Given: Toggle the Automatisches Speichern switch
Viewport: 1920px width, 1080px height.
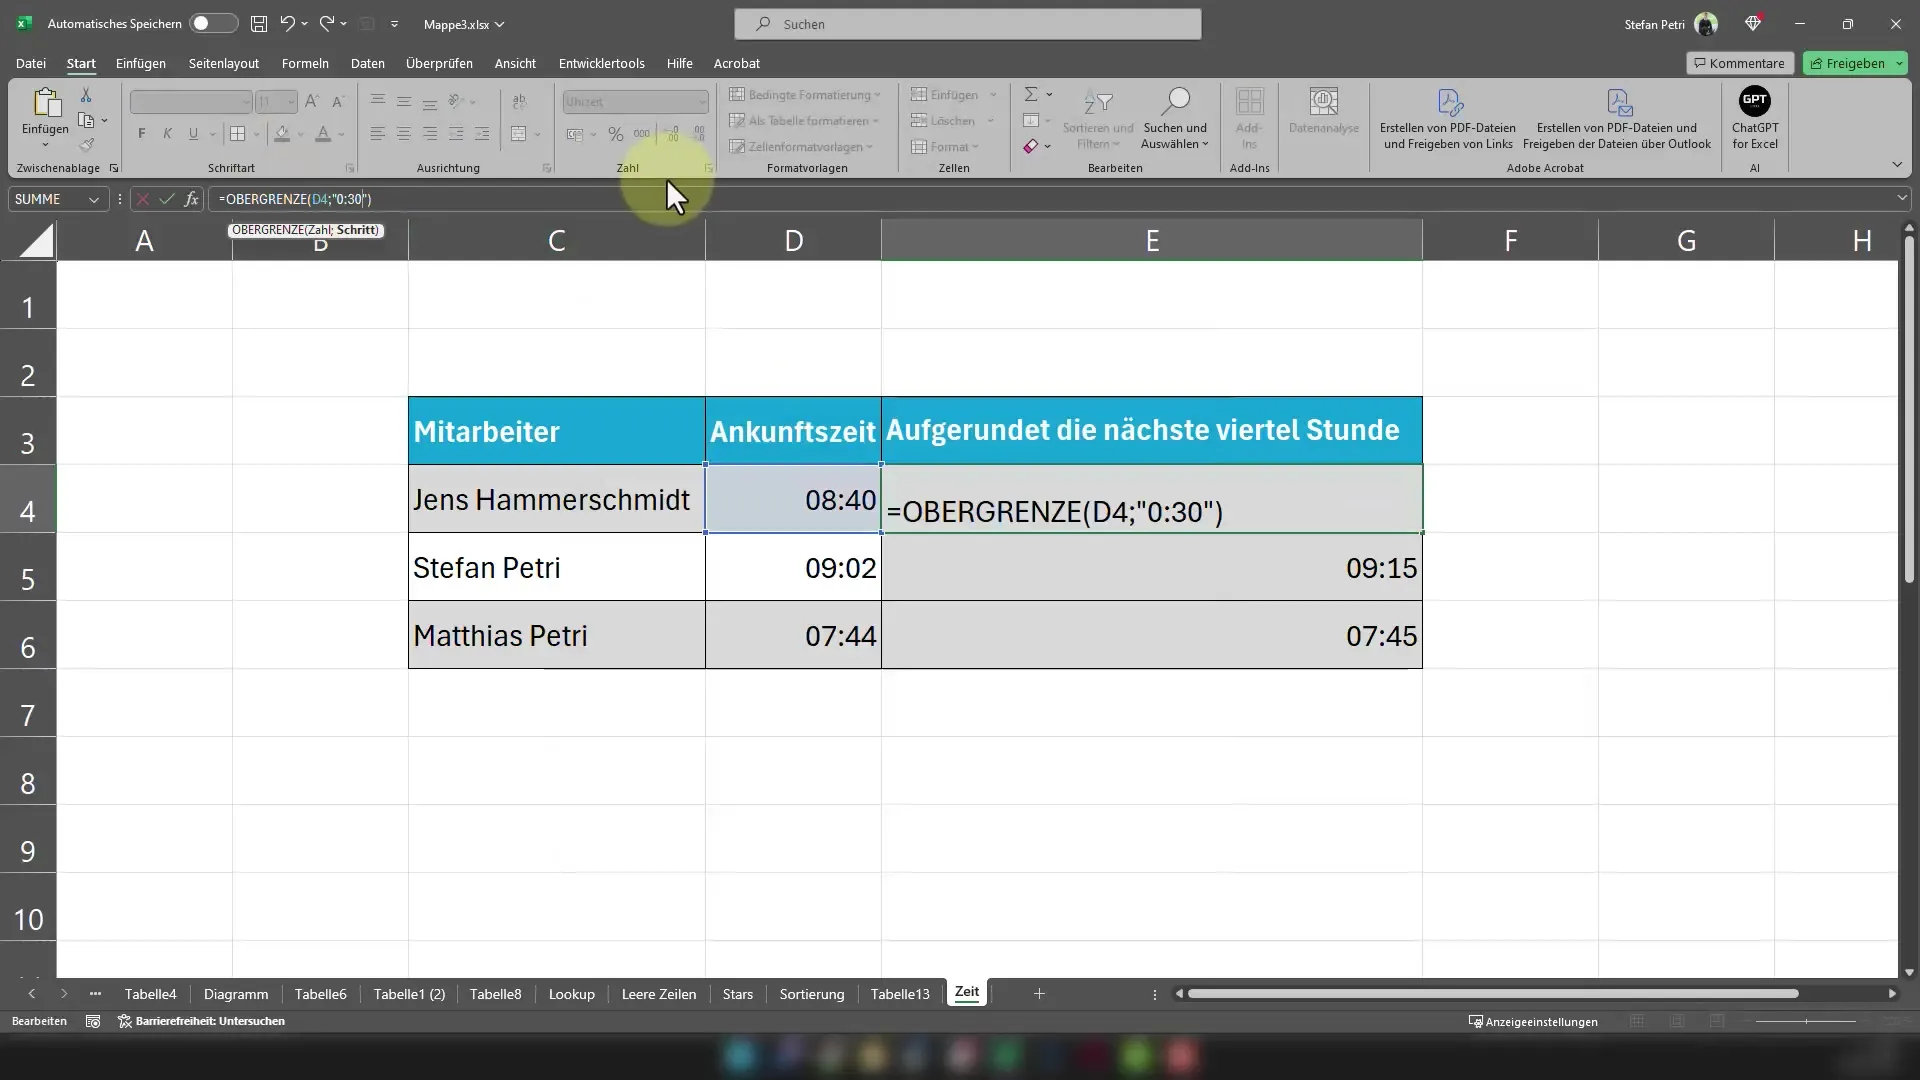Looking at the screenshot, I should click(x=213, y=23).
